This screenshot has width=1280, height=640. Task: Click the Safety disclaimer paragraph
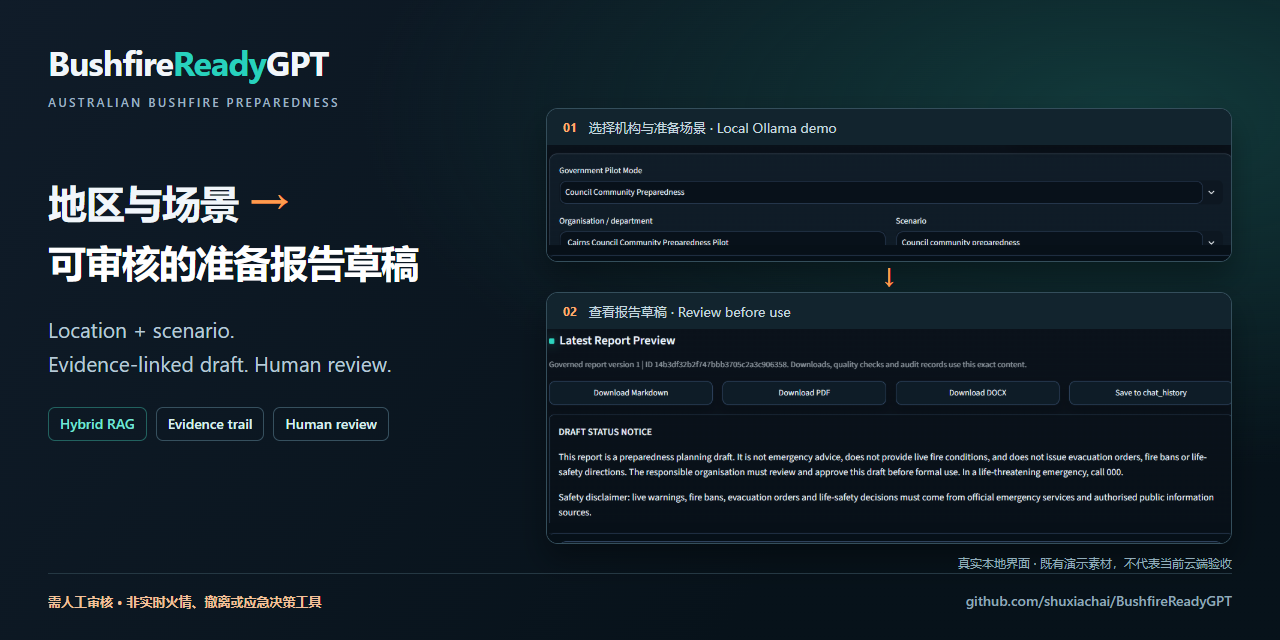pos(886,505)
